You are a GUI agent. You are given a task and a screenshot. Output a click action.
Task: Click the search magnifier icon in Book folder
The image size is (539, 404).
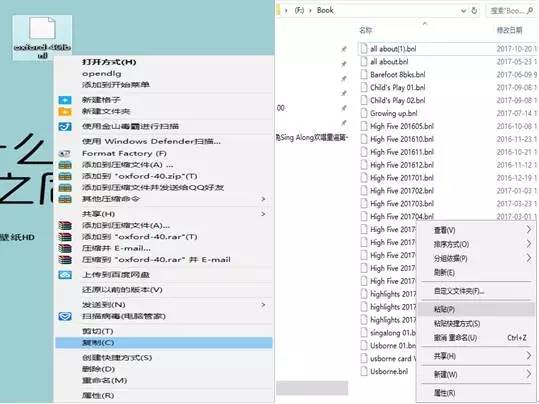pos(530,11)
